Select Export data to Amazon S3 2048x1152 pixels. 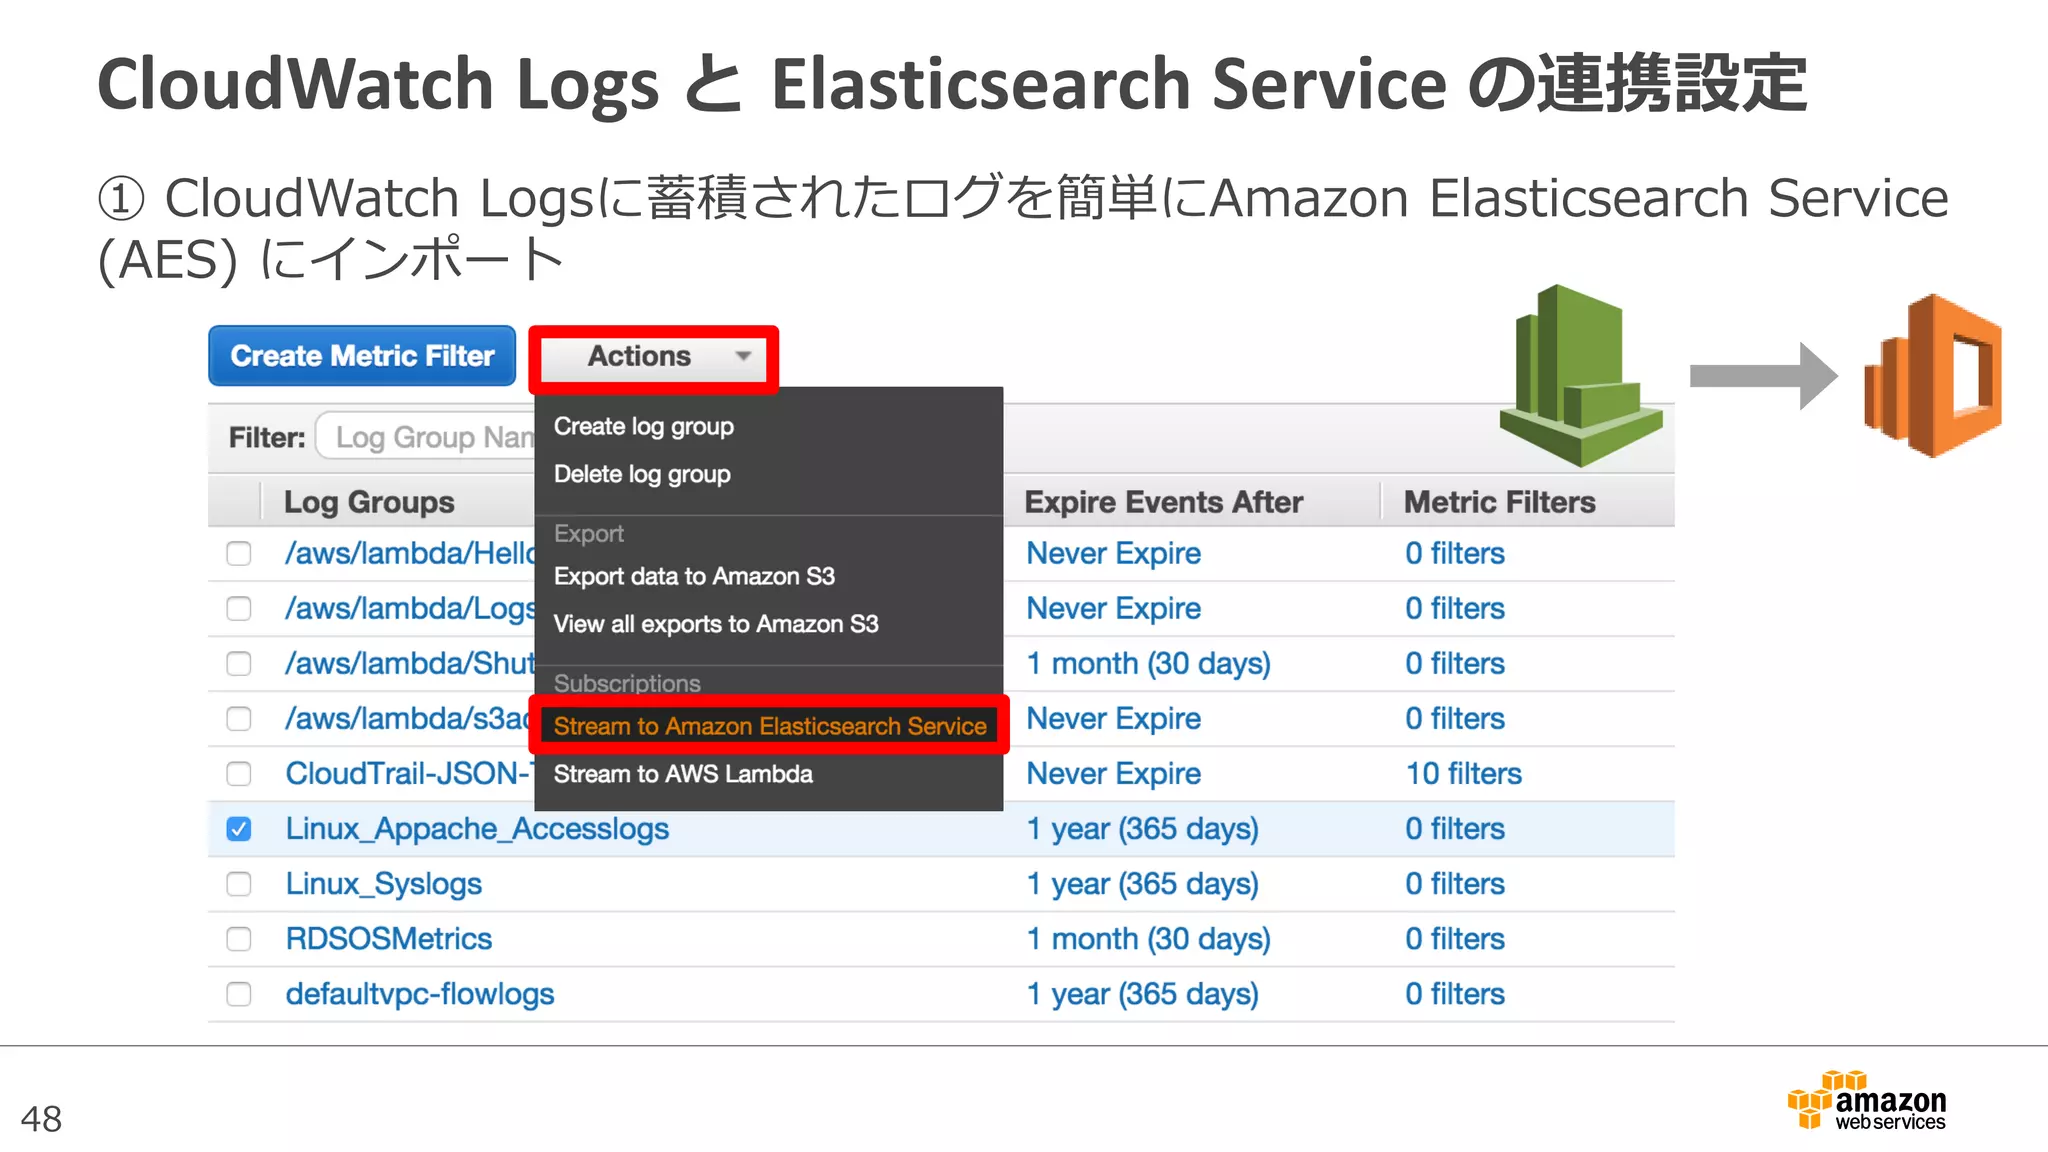click(694, 576)
